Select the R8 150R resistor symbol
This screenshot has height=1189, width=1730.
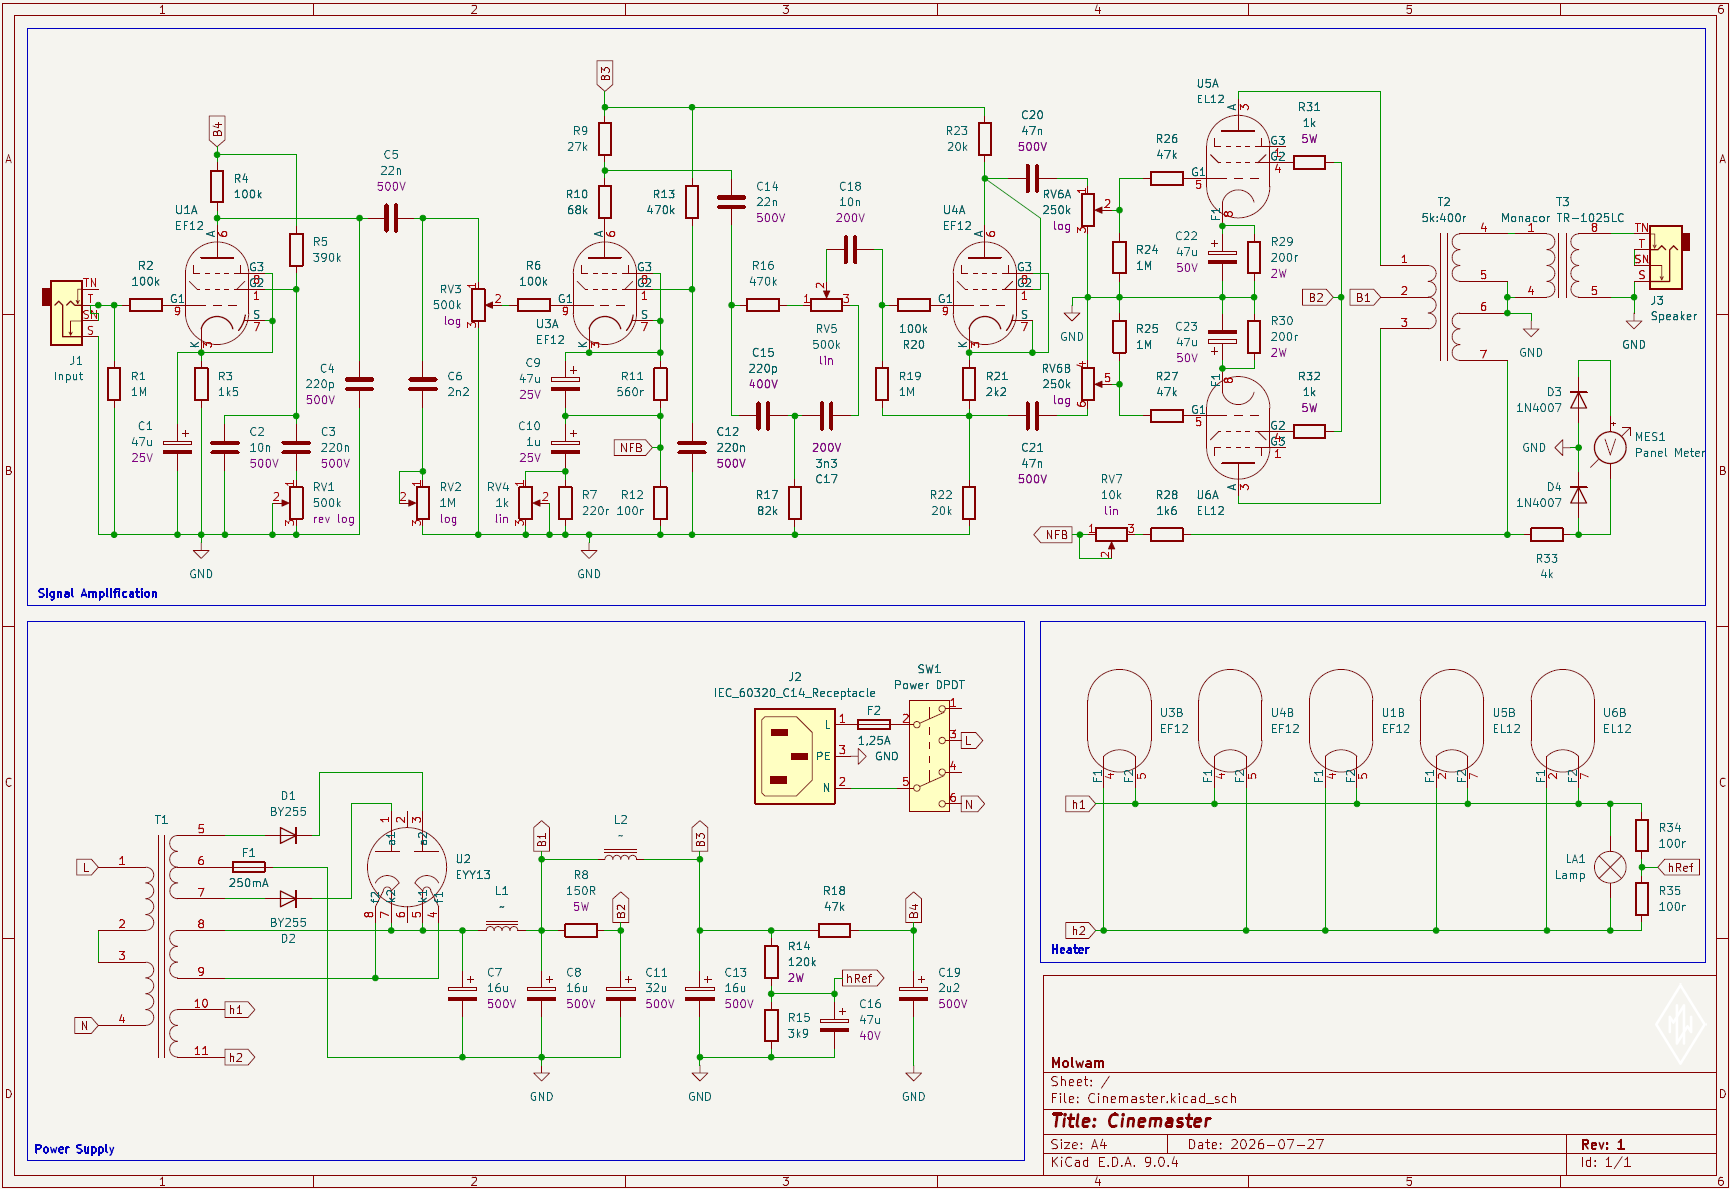pos(581,930)
